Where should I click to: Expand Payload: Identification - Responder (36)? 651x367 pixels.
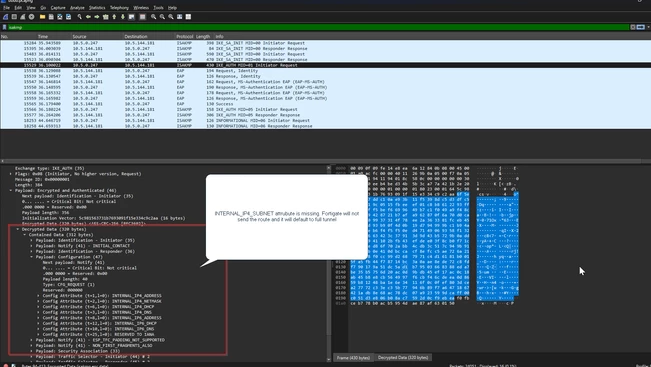click(32, 251)
